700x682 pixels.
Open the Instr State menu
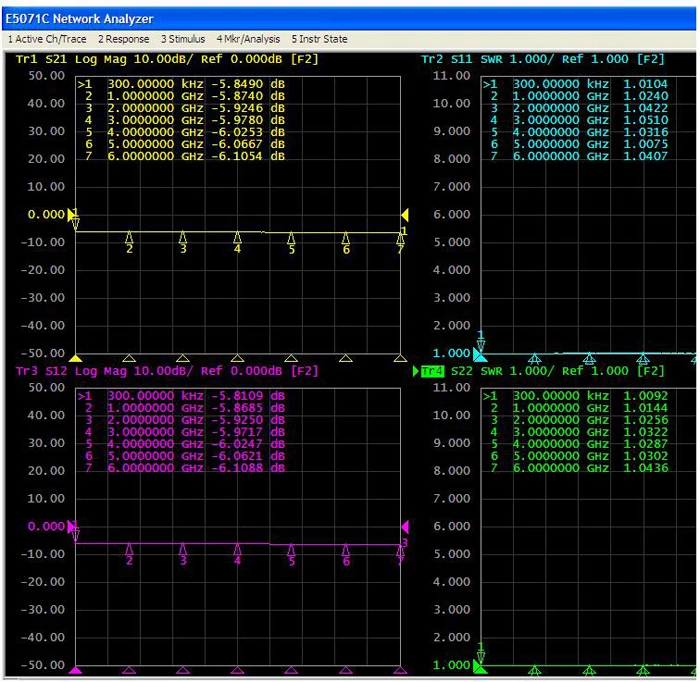319,39
